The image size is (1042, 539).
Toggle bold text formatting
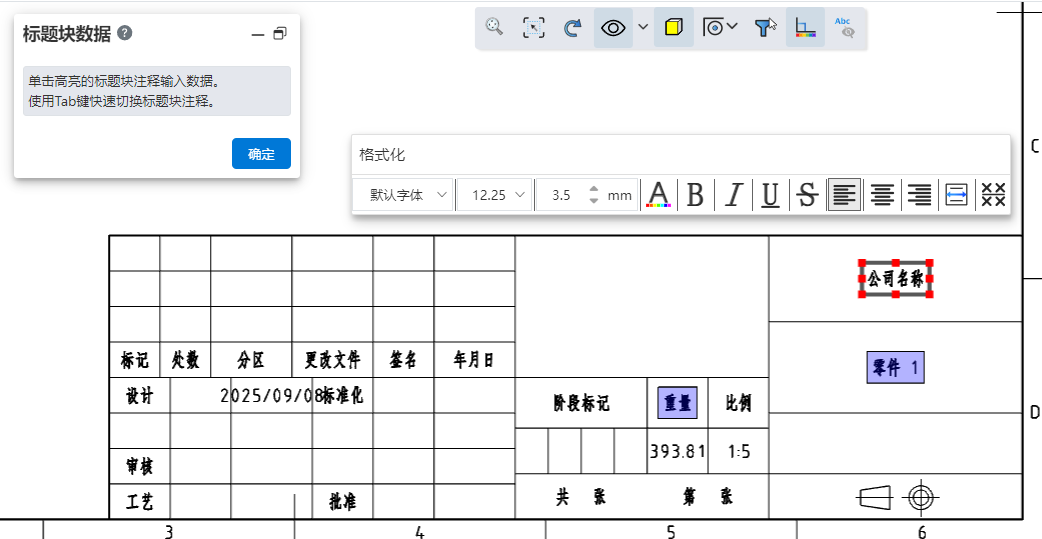tap(695, 195)
